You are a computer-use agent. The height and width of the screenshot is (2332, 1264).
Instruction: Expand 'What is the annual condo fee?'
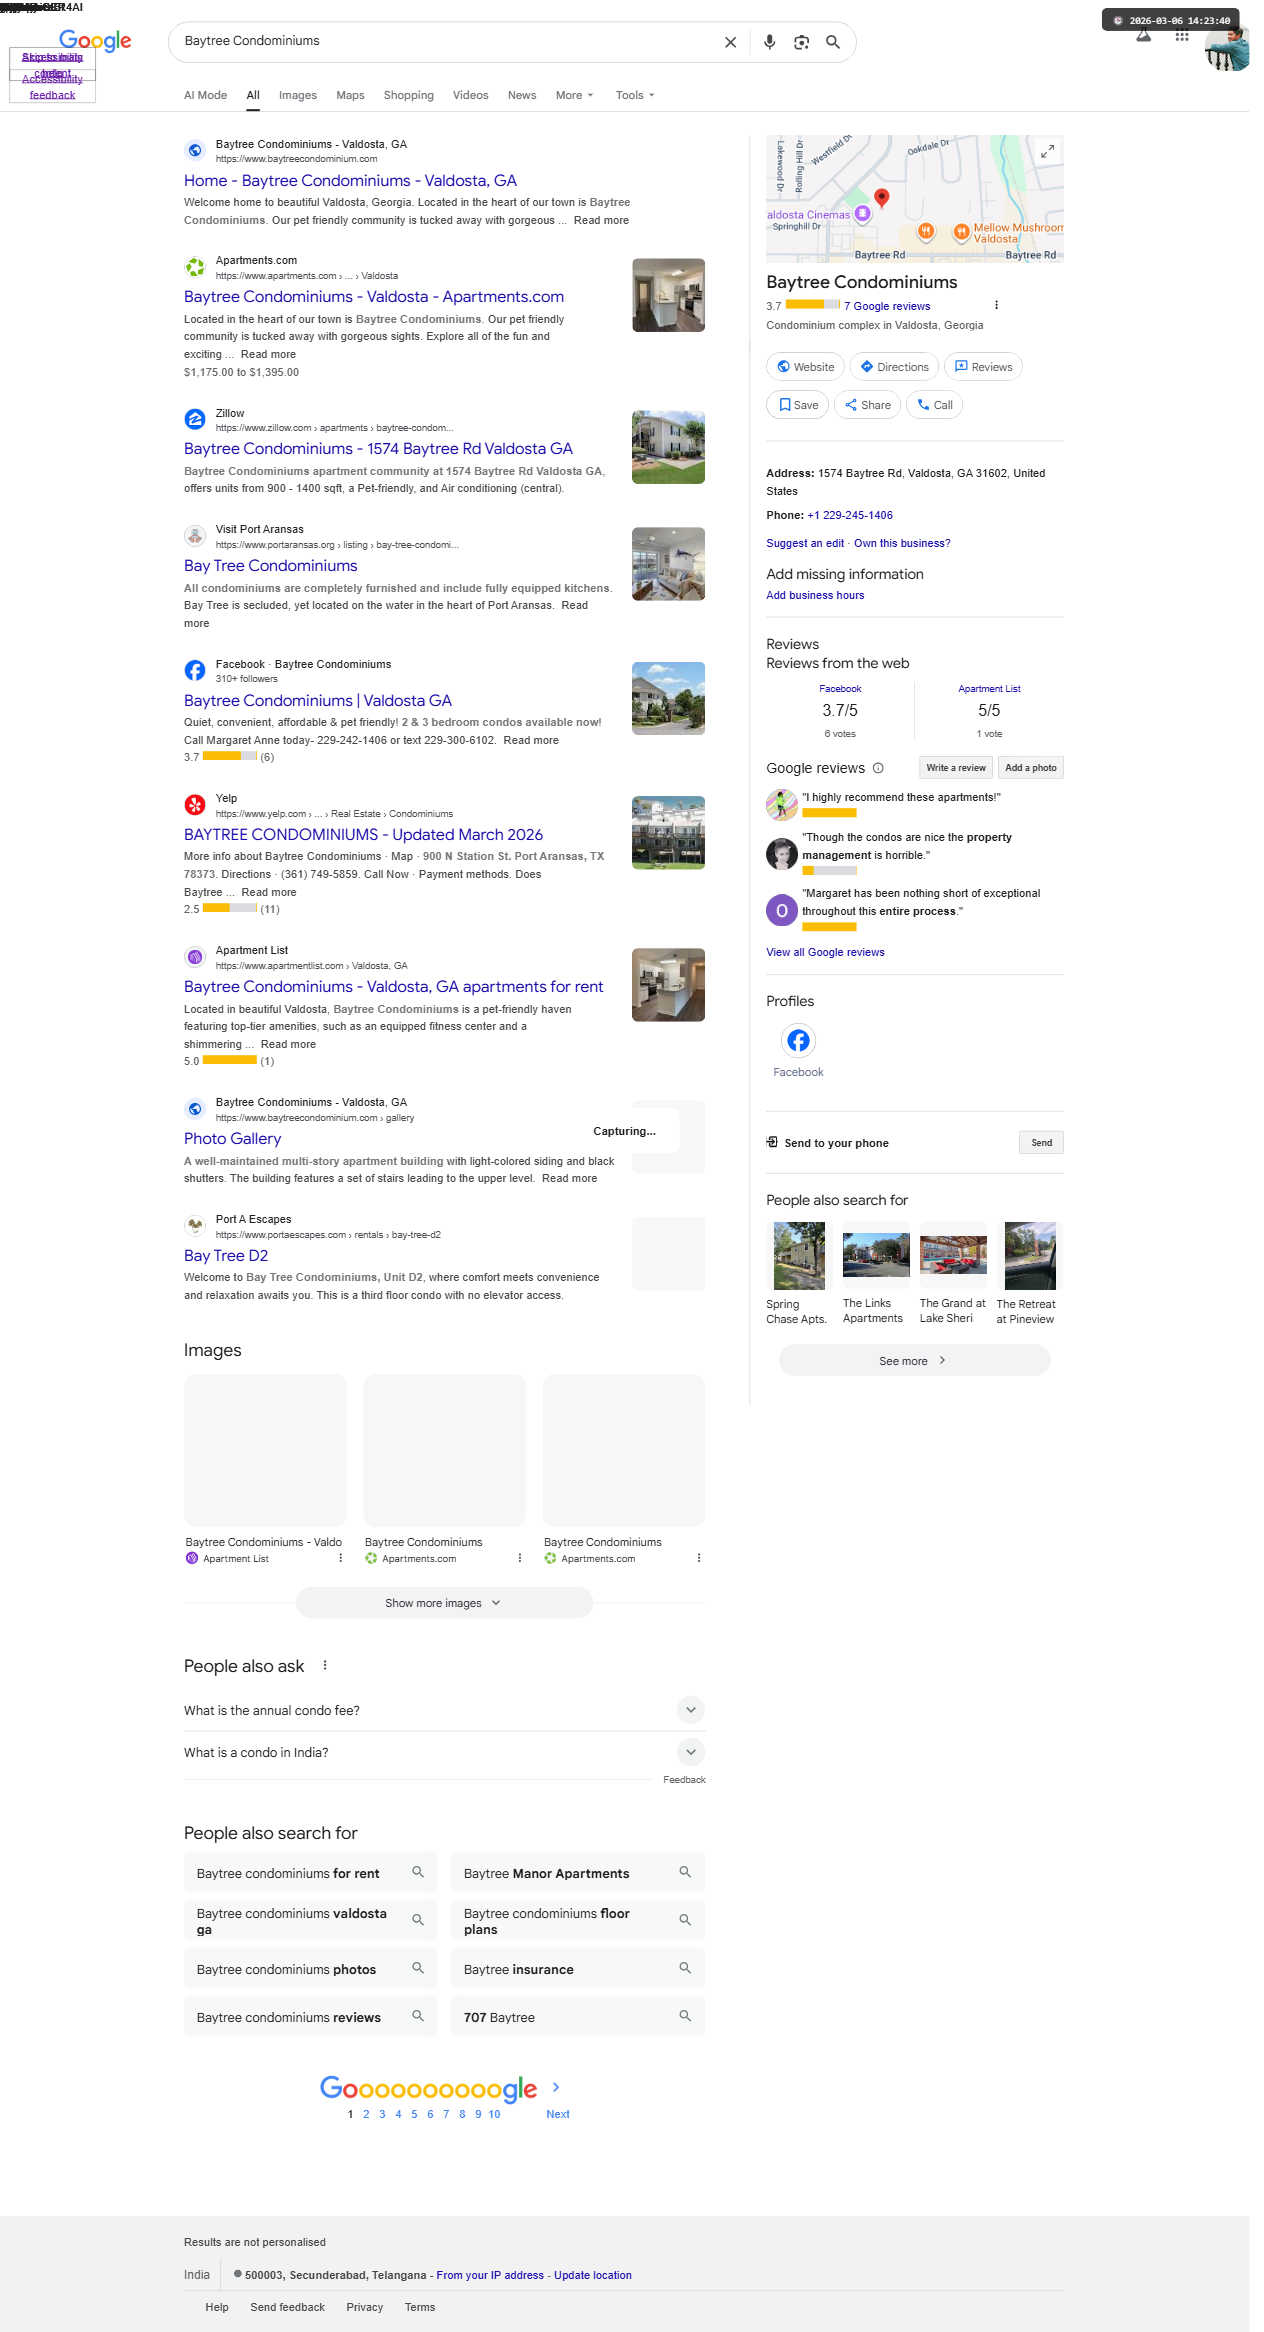pyautogui.click(x=444, y=1710)
